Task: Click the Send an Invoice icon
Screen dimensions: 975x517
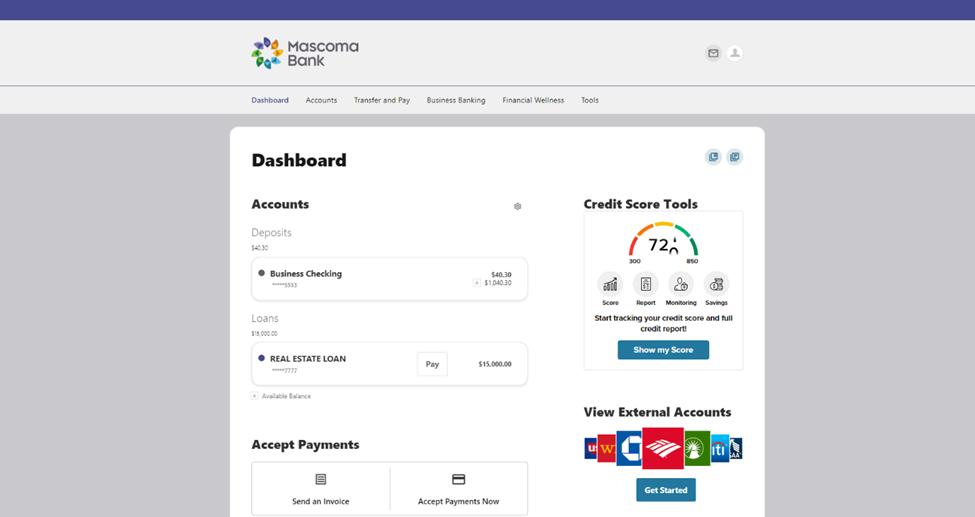Action: [x=321, y=479]
